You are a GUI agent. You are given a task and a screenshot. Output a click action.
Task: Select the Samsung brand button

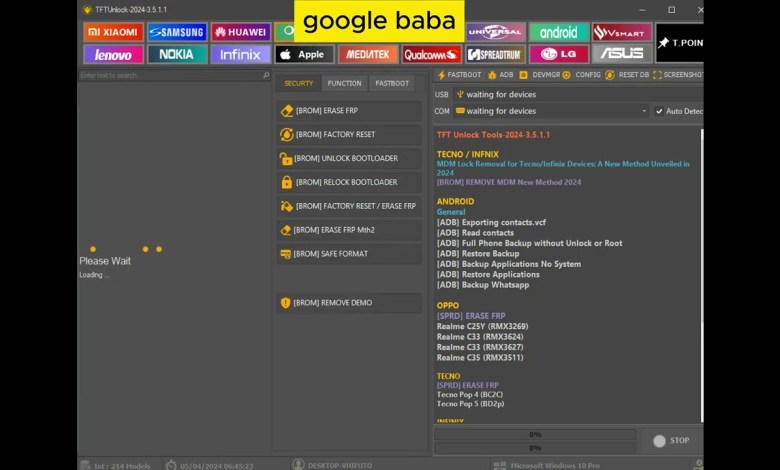[177, 32]
